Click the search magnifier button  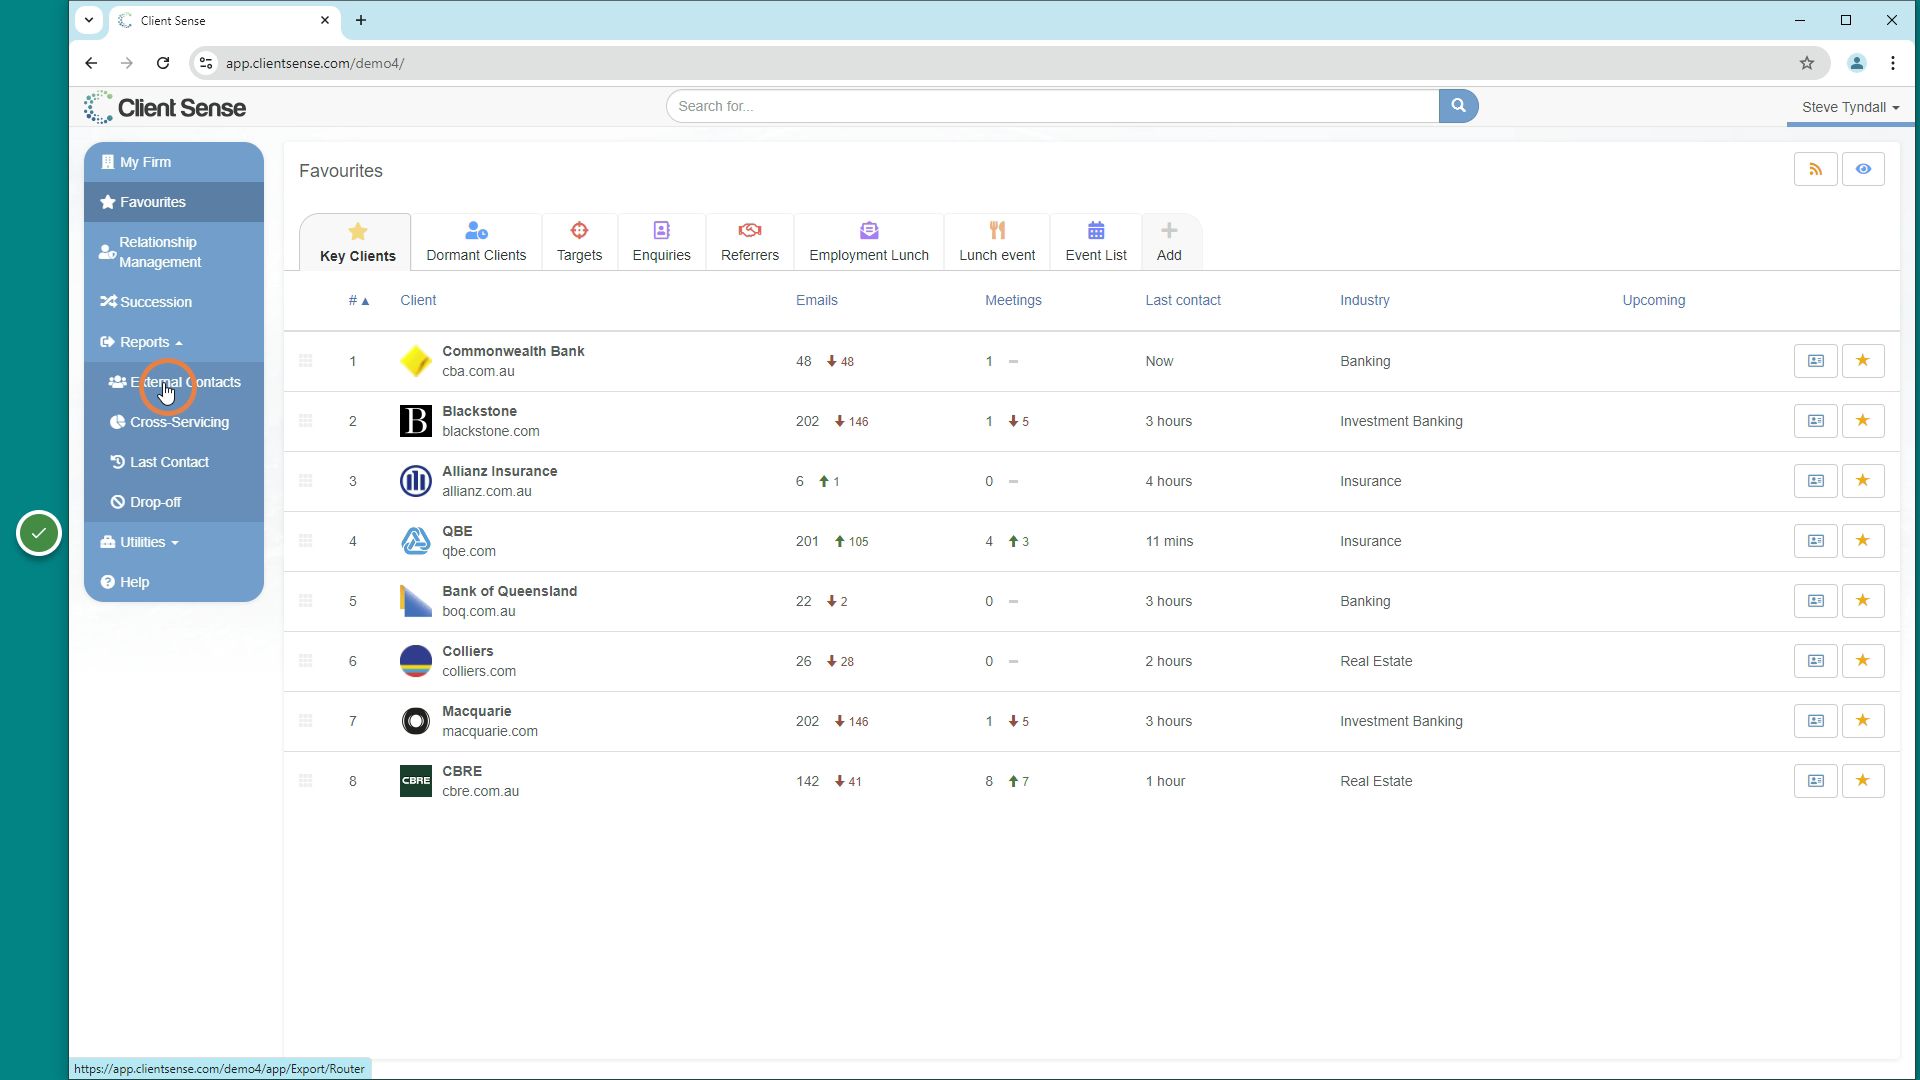pos(1458,106)
